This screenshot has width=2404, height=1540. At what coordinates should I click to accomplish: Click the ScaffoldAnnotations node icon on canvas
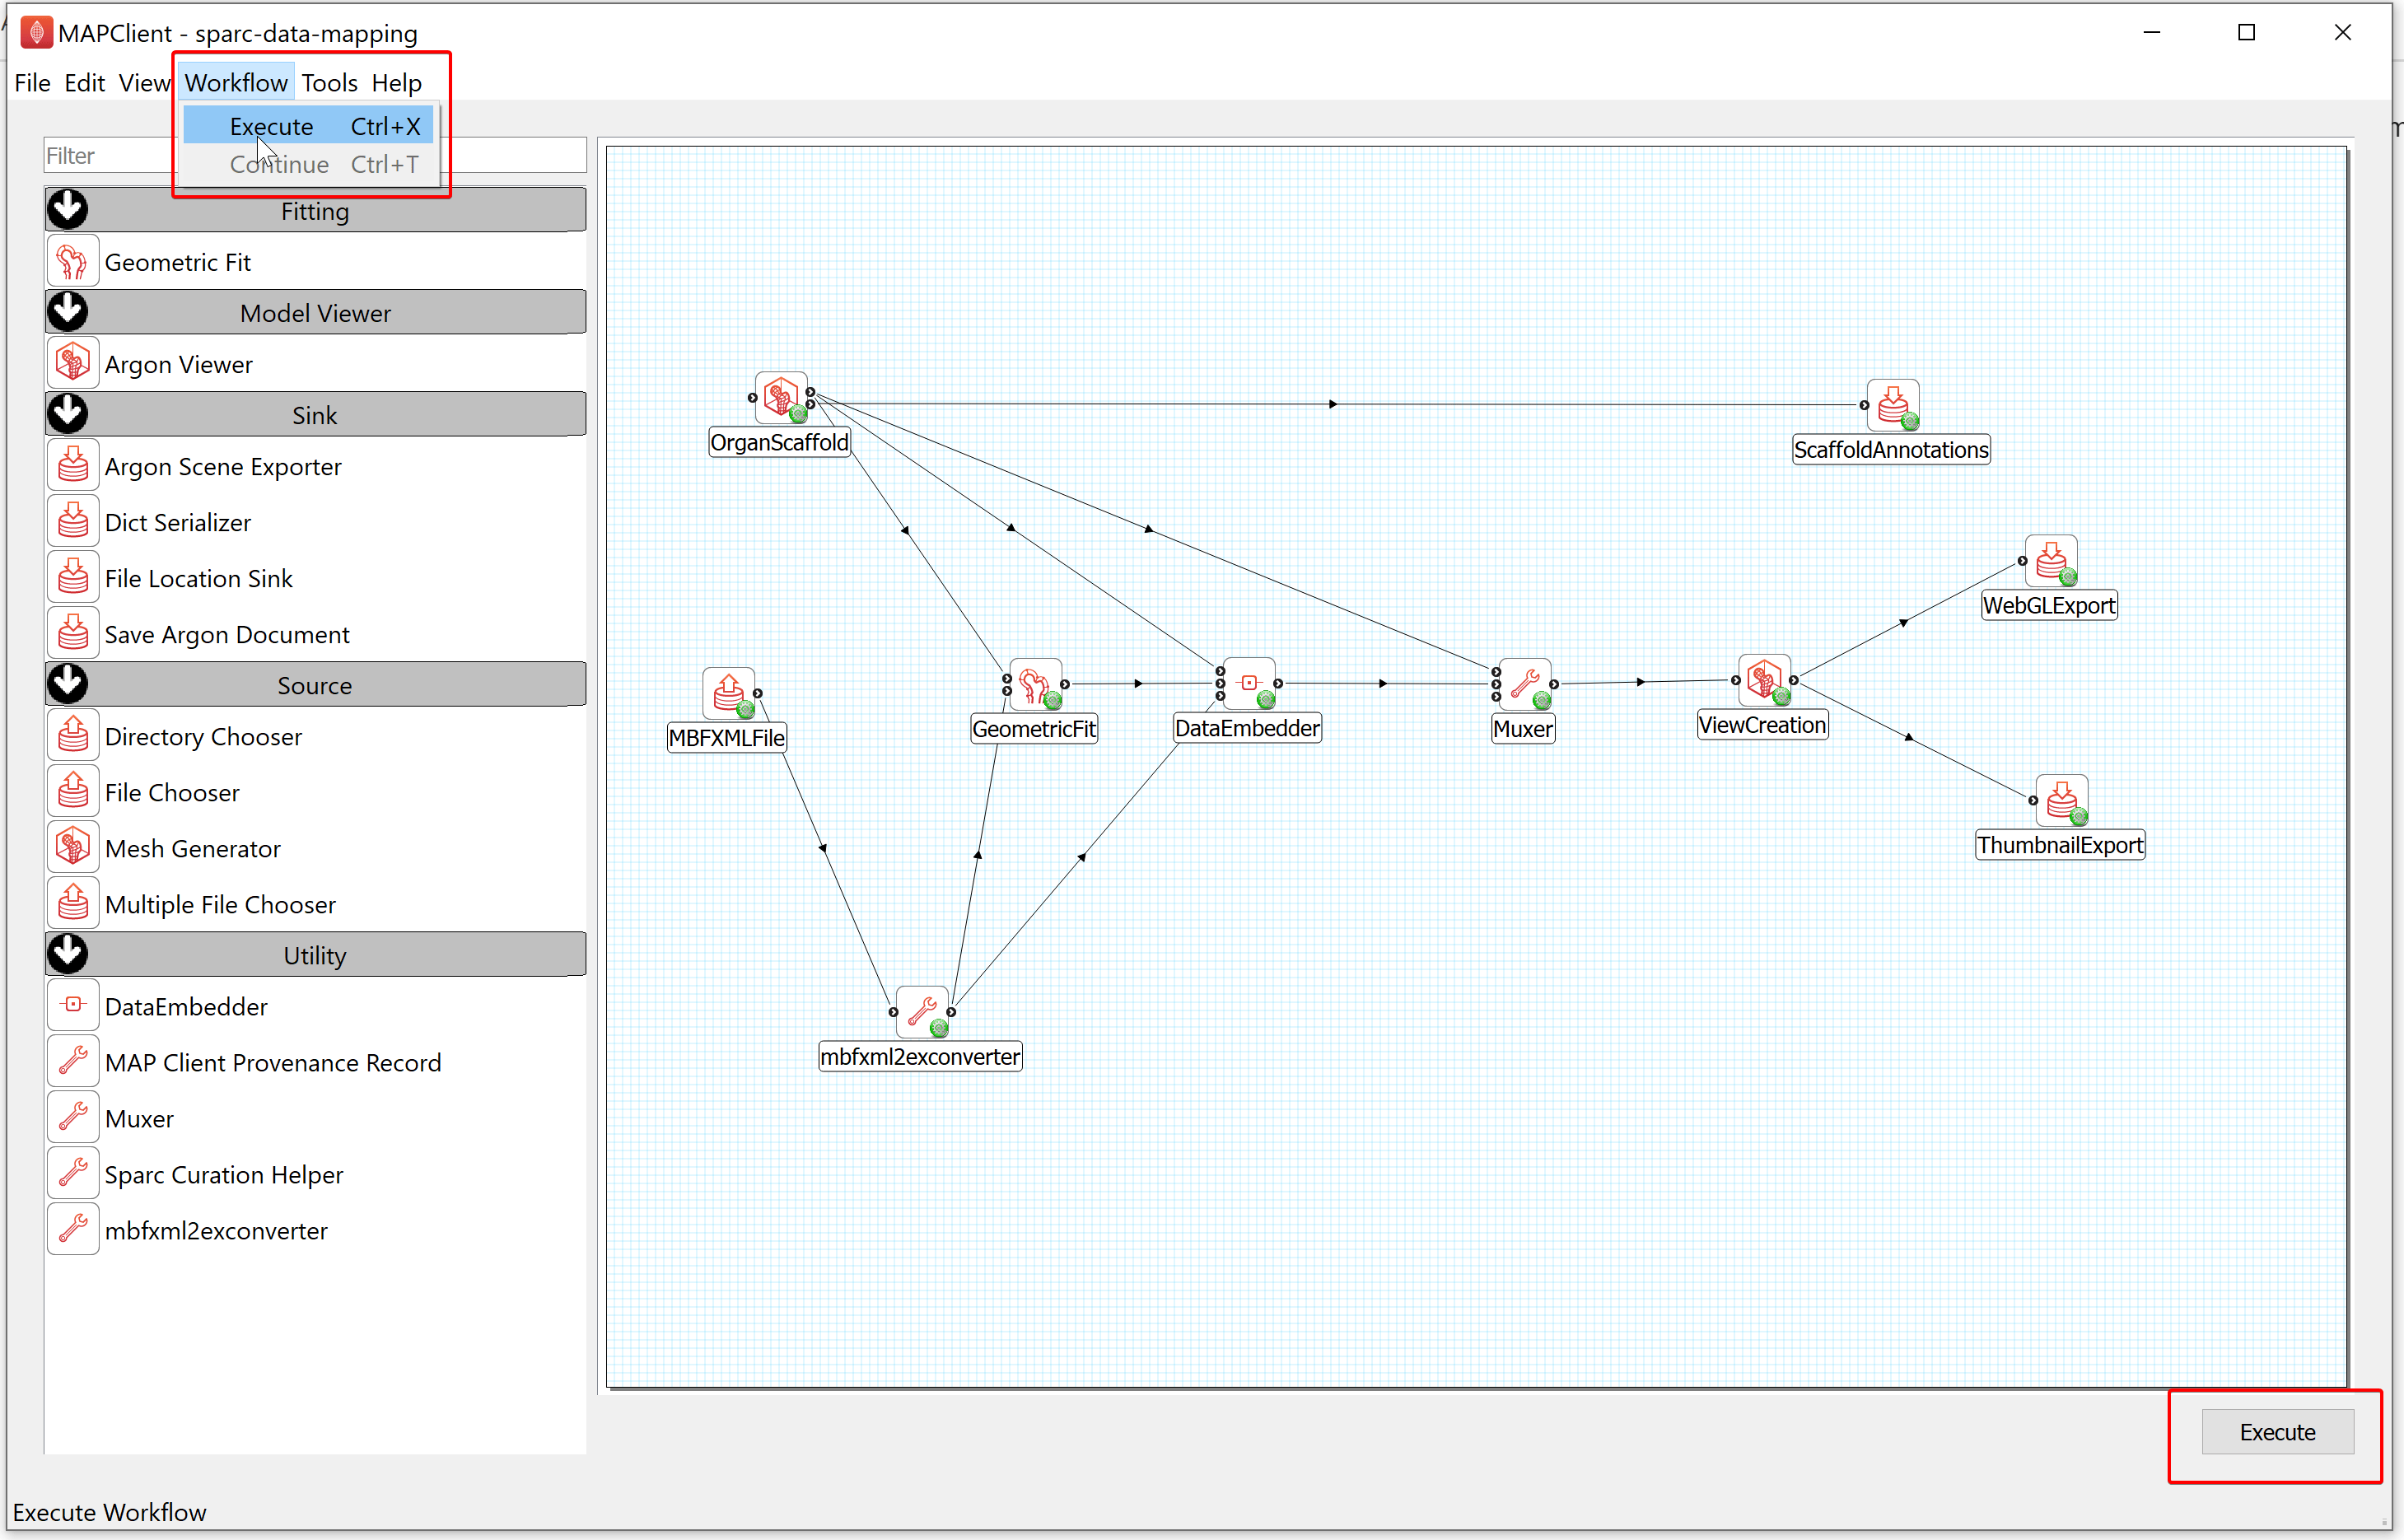(1893, 405)
